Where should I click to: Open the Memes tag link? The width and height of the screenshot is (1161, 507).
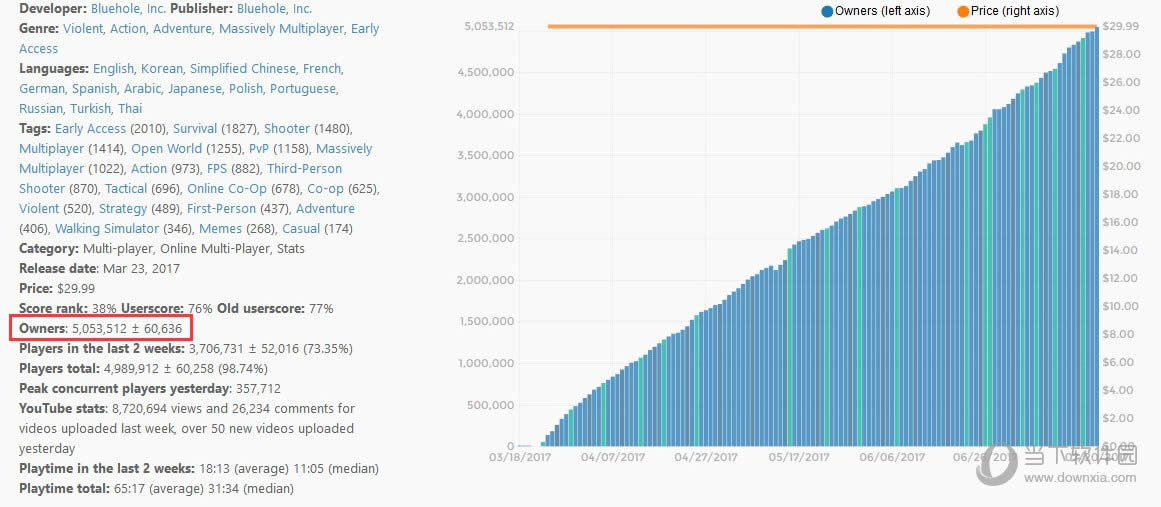coord(220,228)
